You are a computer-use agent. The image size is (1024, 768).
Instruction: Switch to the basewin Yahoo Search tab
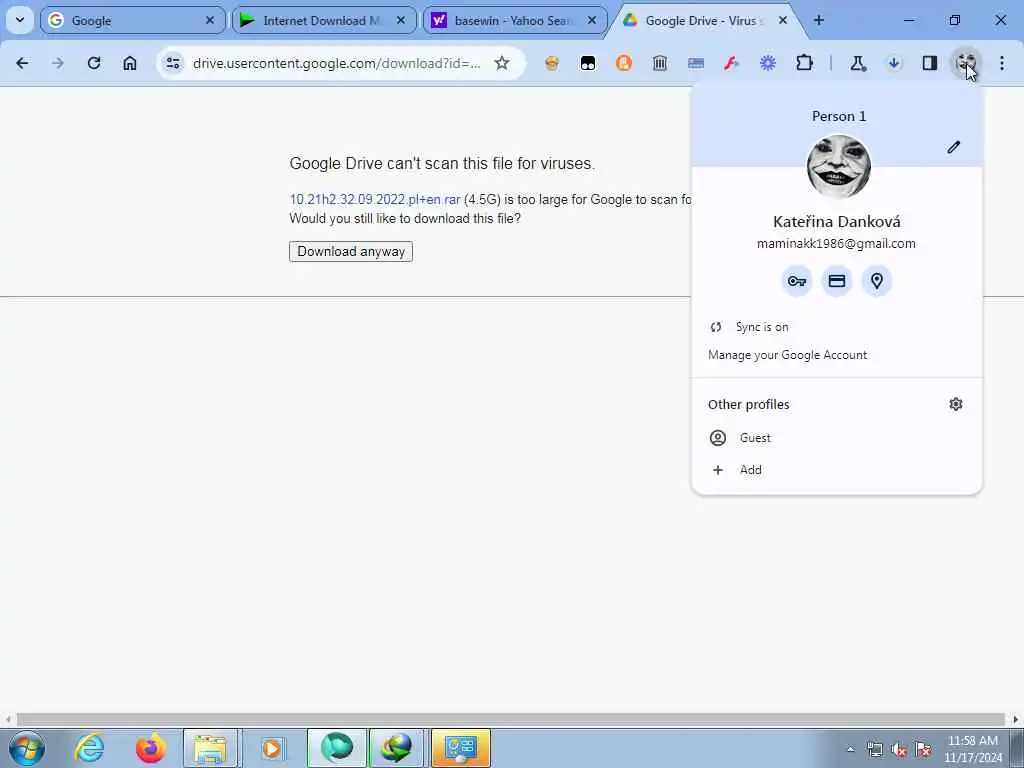515,20
